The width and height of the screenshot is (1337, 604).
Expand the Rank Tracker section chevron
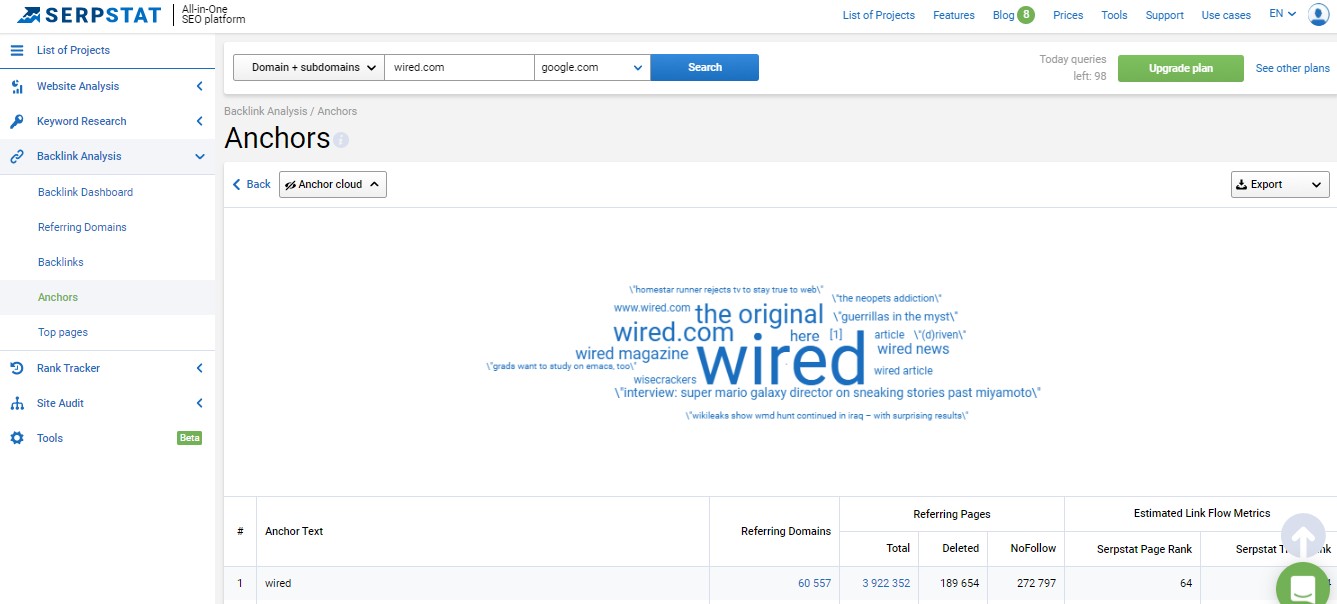(x=200, y=368)
